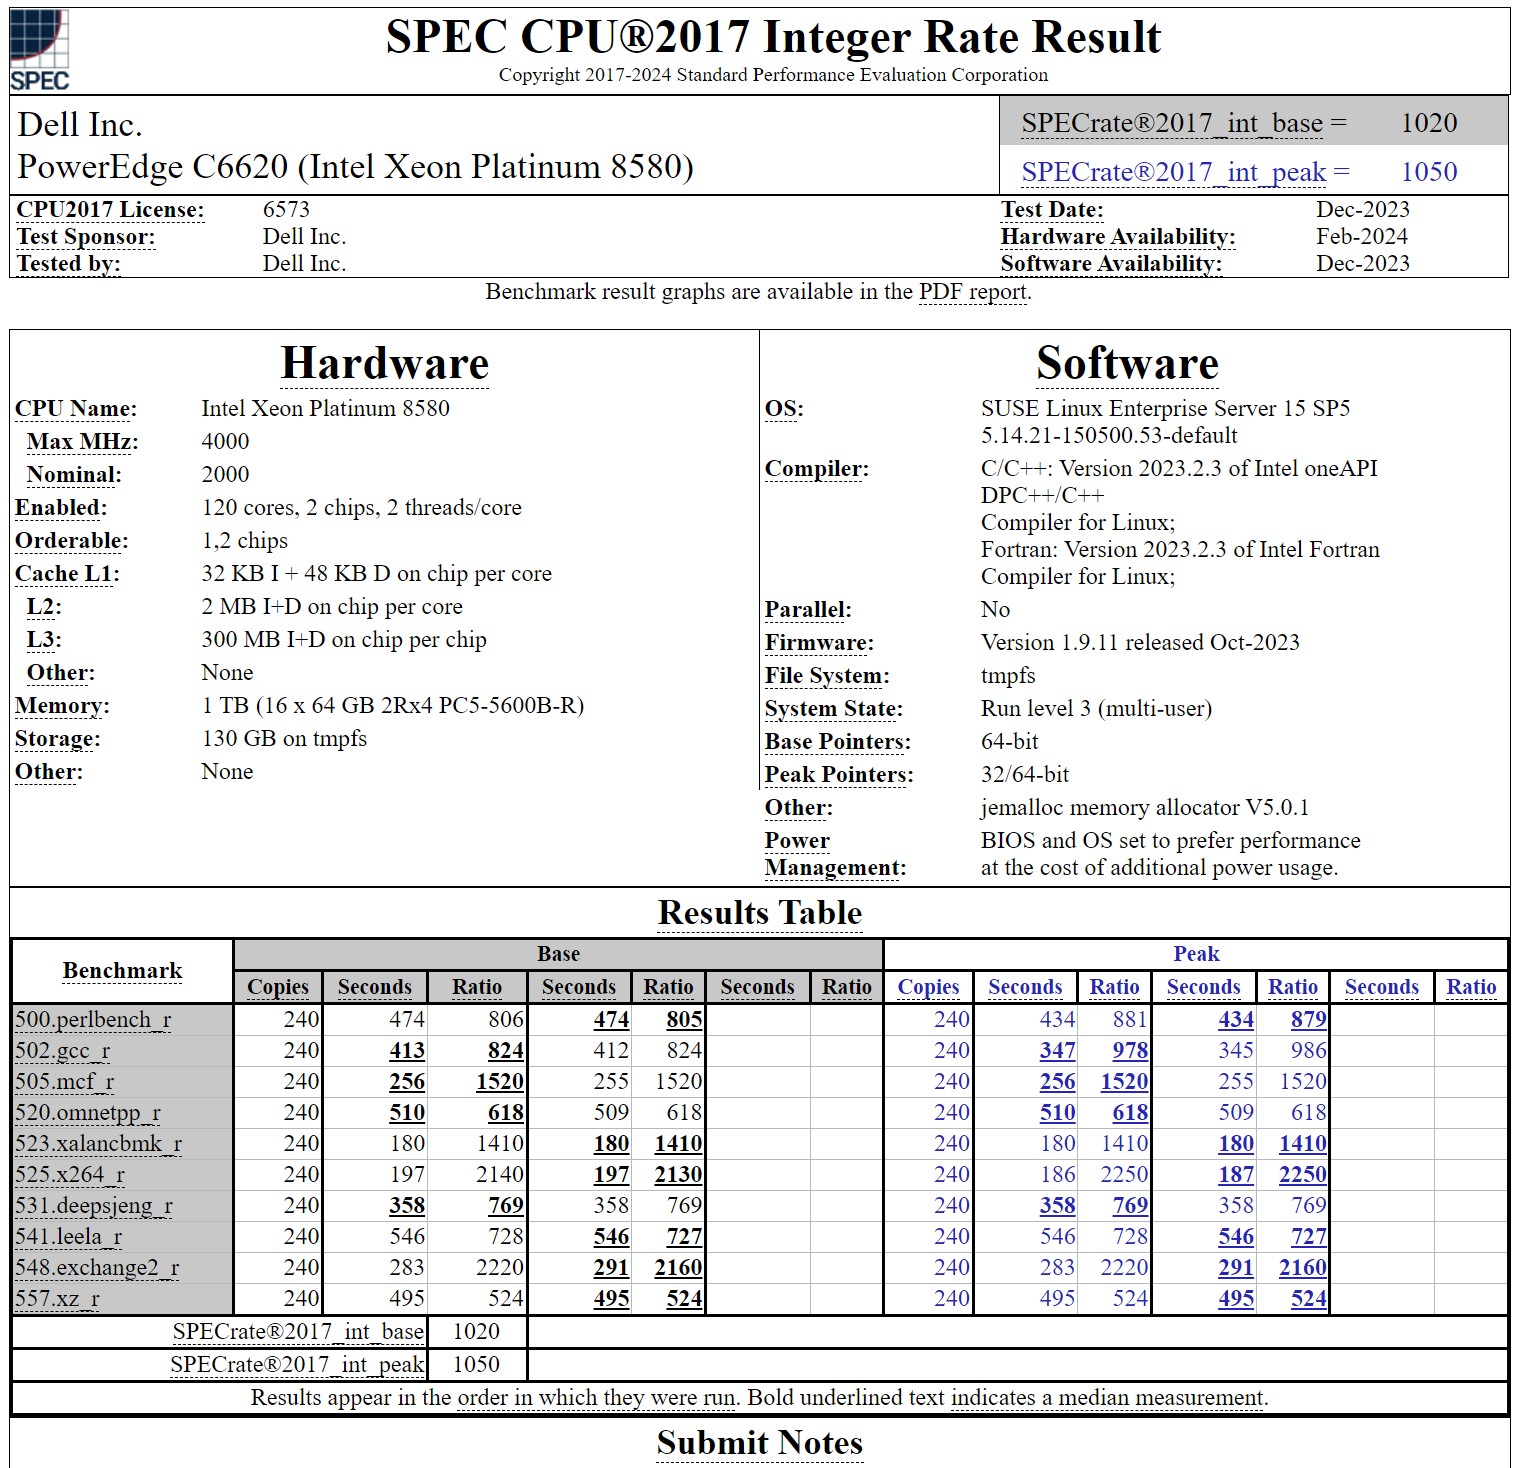Image resolution: width=1528 pixels, height=1468 pixels.
Task: Open the 505.mcf_r benchmark link
Action: [x=65, y=1082]
